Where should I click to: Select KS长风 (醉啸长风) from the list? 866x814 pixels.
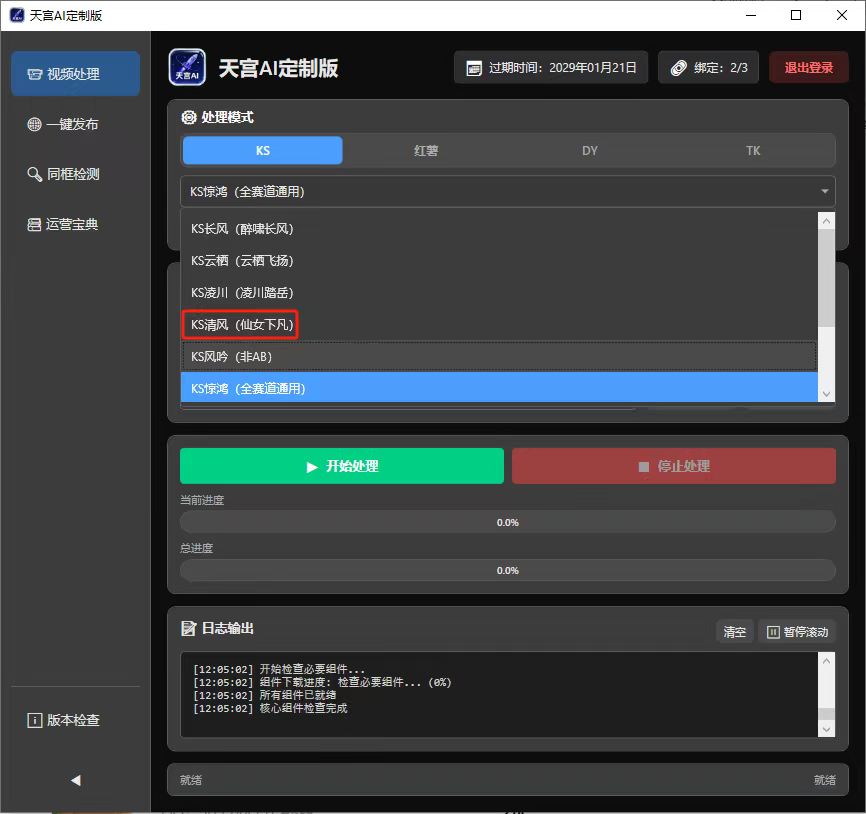[x=499, y=228]
